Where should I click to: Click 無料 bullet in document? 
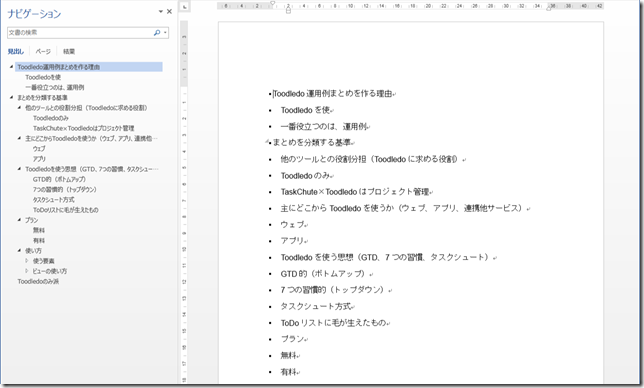pyautogui.click(x=288, y=356)
